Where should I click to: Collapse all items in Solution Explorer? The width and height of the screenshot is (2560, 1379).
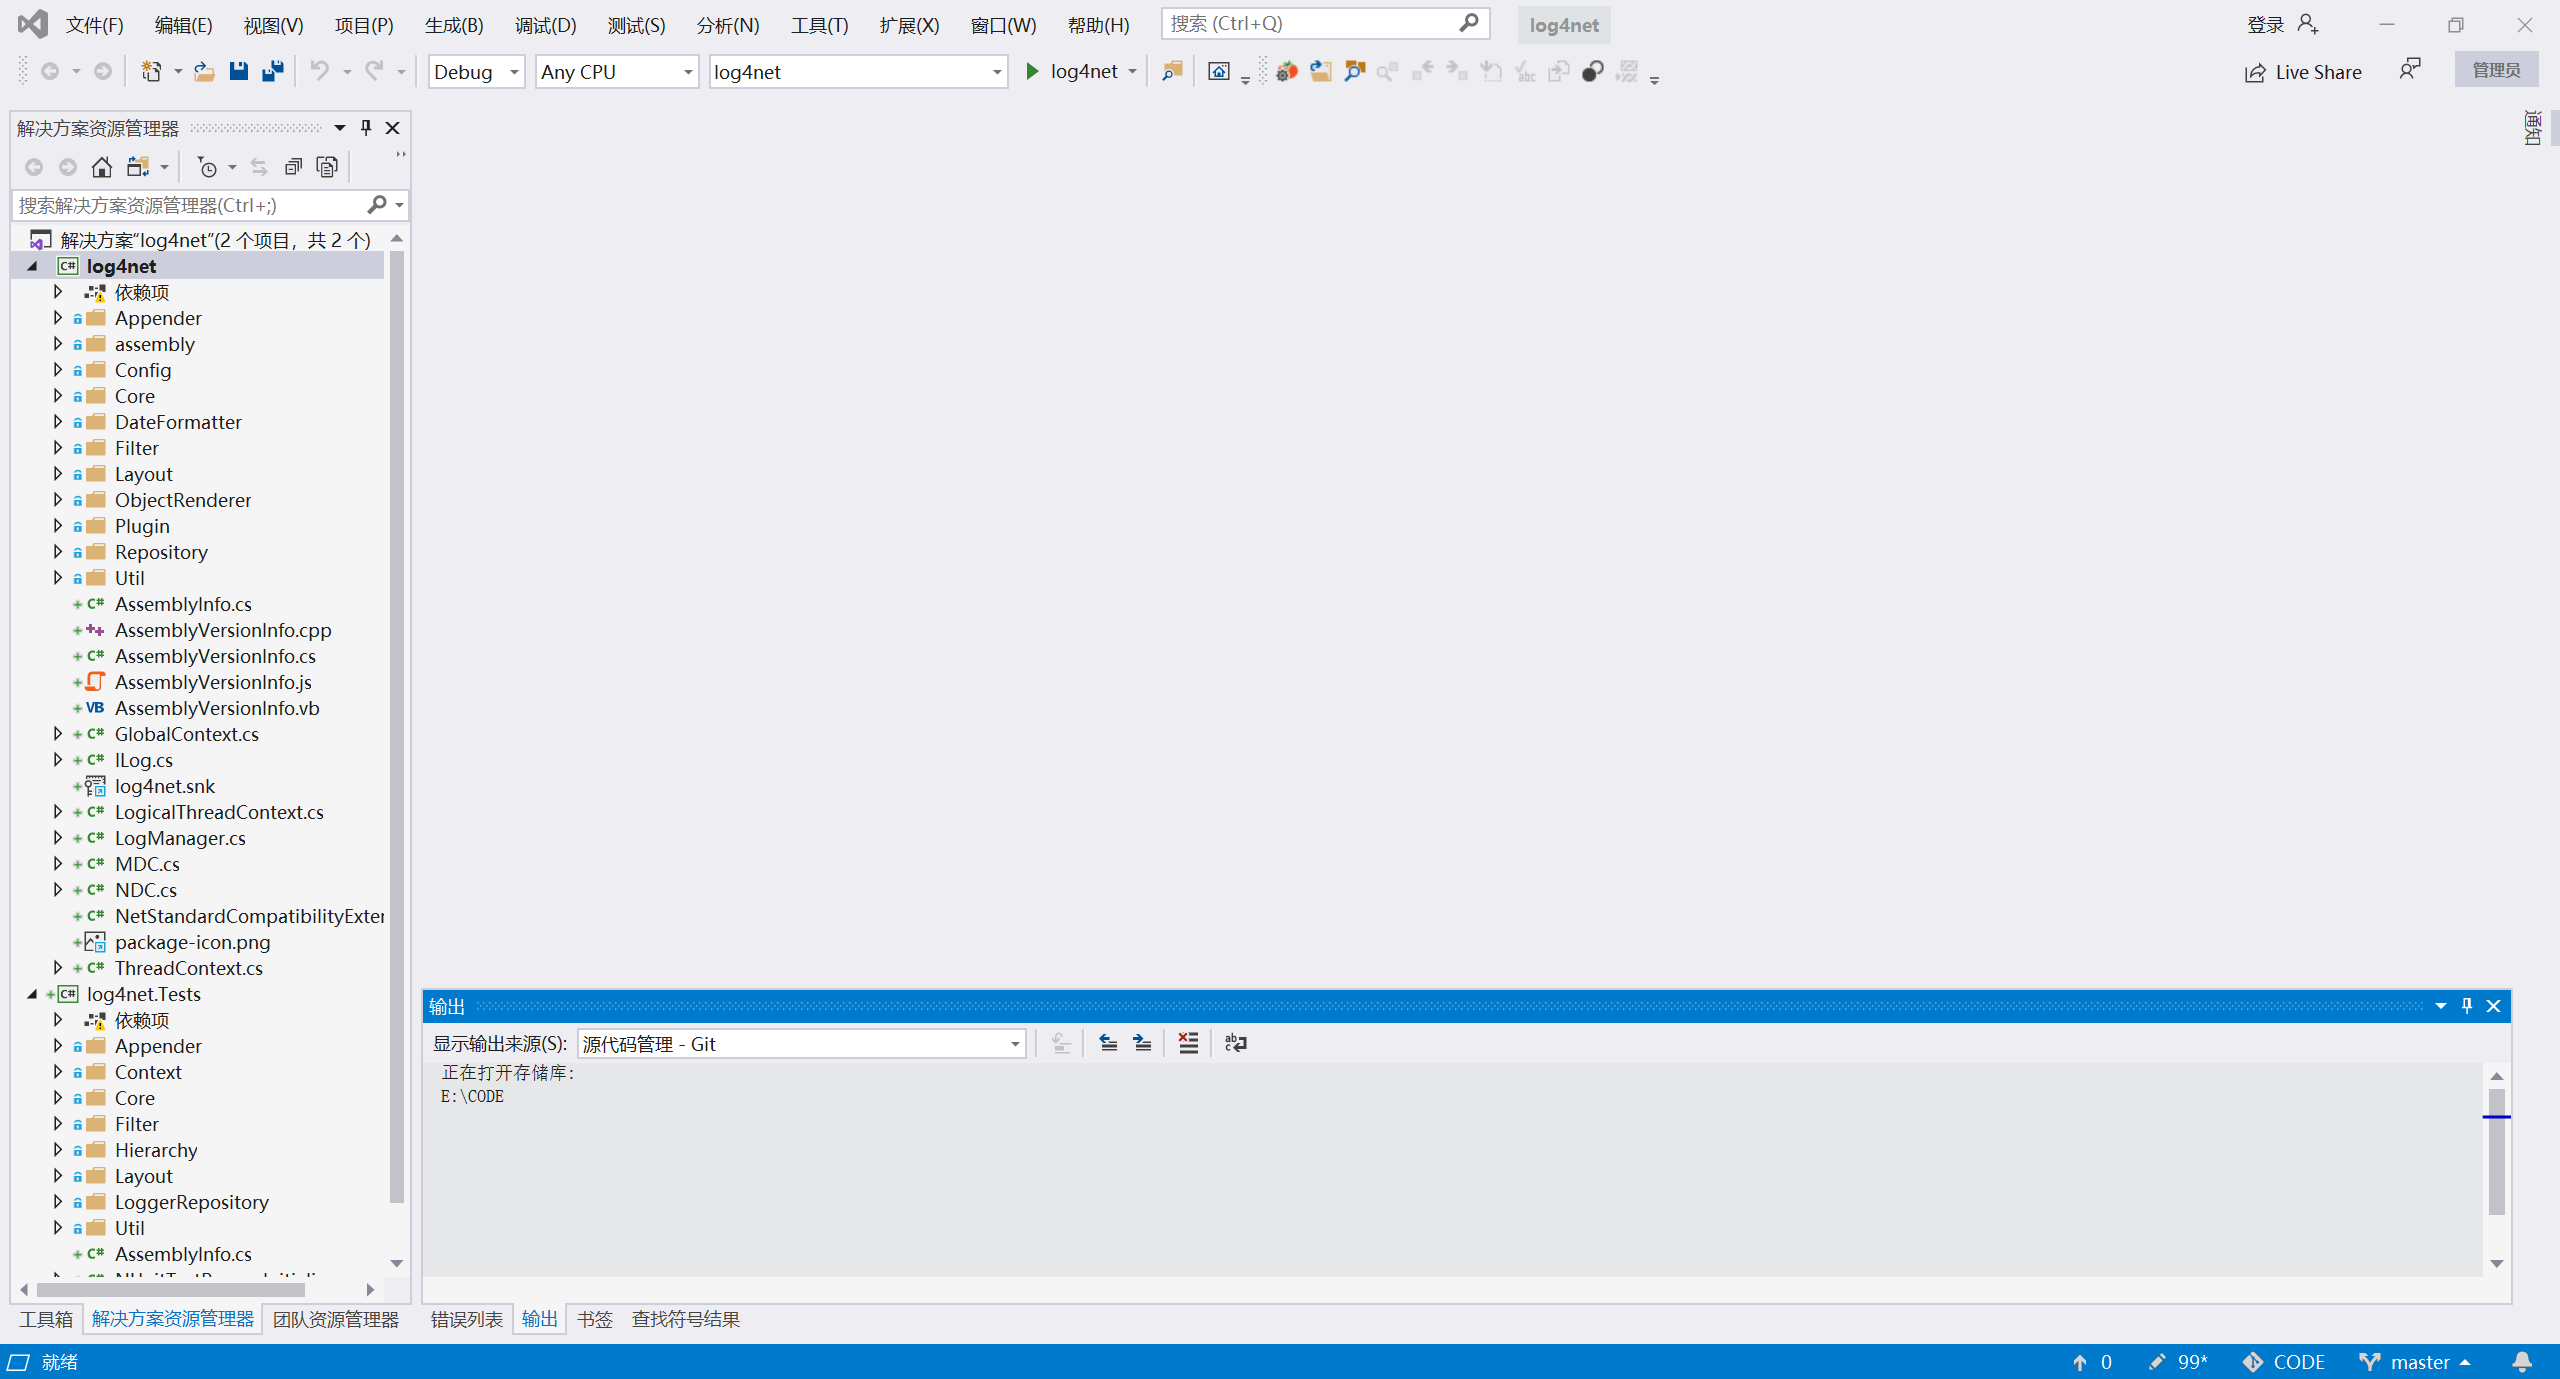pyautogui.click(x=293, y=167)
